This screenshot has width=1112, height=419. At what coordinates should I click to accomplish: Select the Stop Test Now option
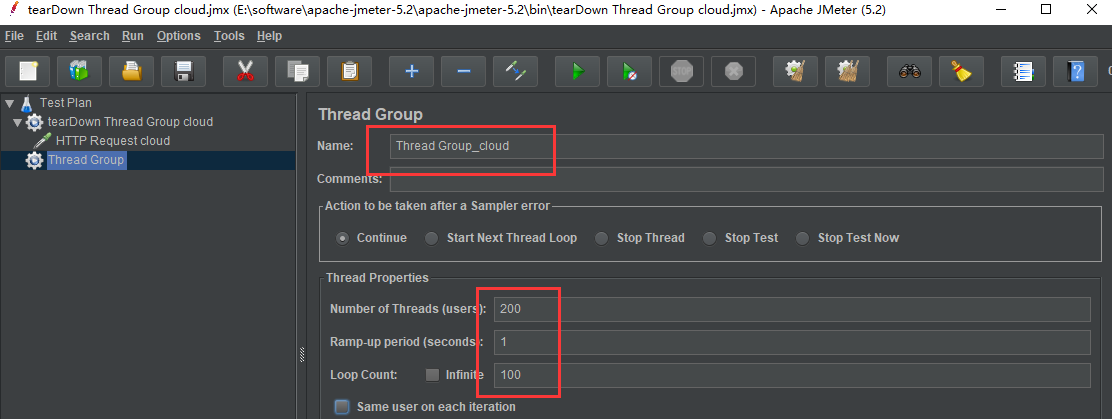click(x=803, y=238)
